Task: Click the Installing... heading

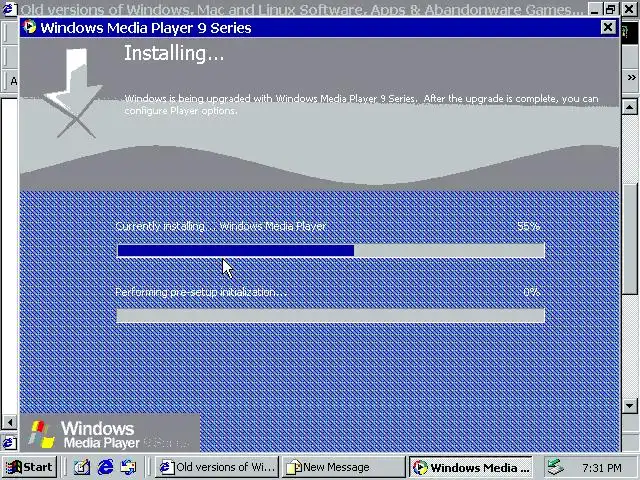Action: coord(174,53)
